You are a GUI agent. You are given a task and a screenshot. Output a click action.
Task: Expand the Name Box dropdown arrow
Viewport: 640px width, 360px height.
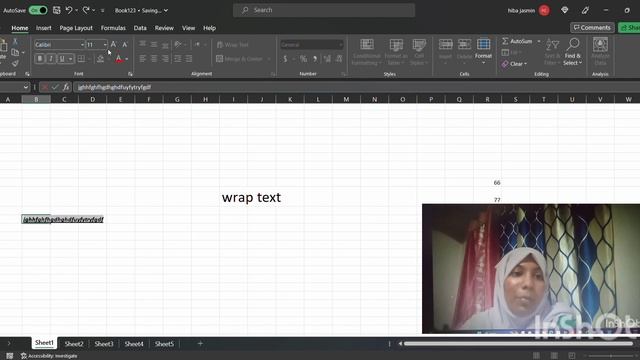26,87
